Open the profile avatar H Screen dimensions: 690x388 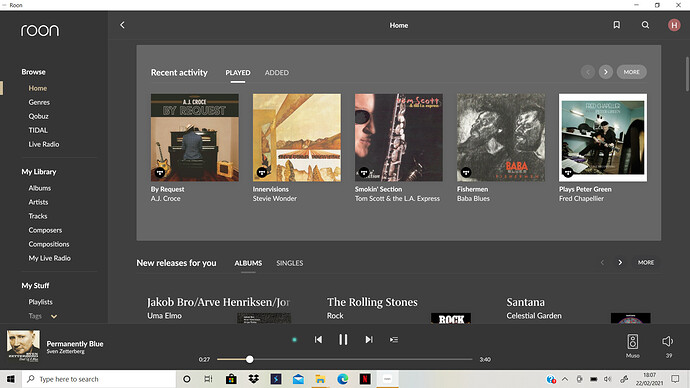point(674,25)
